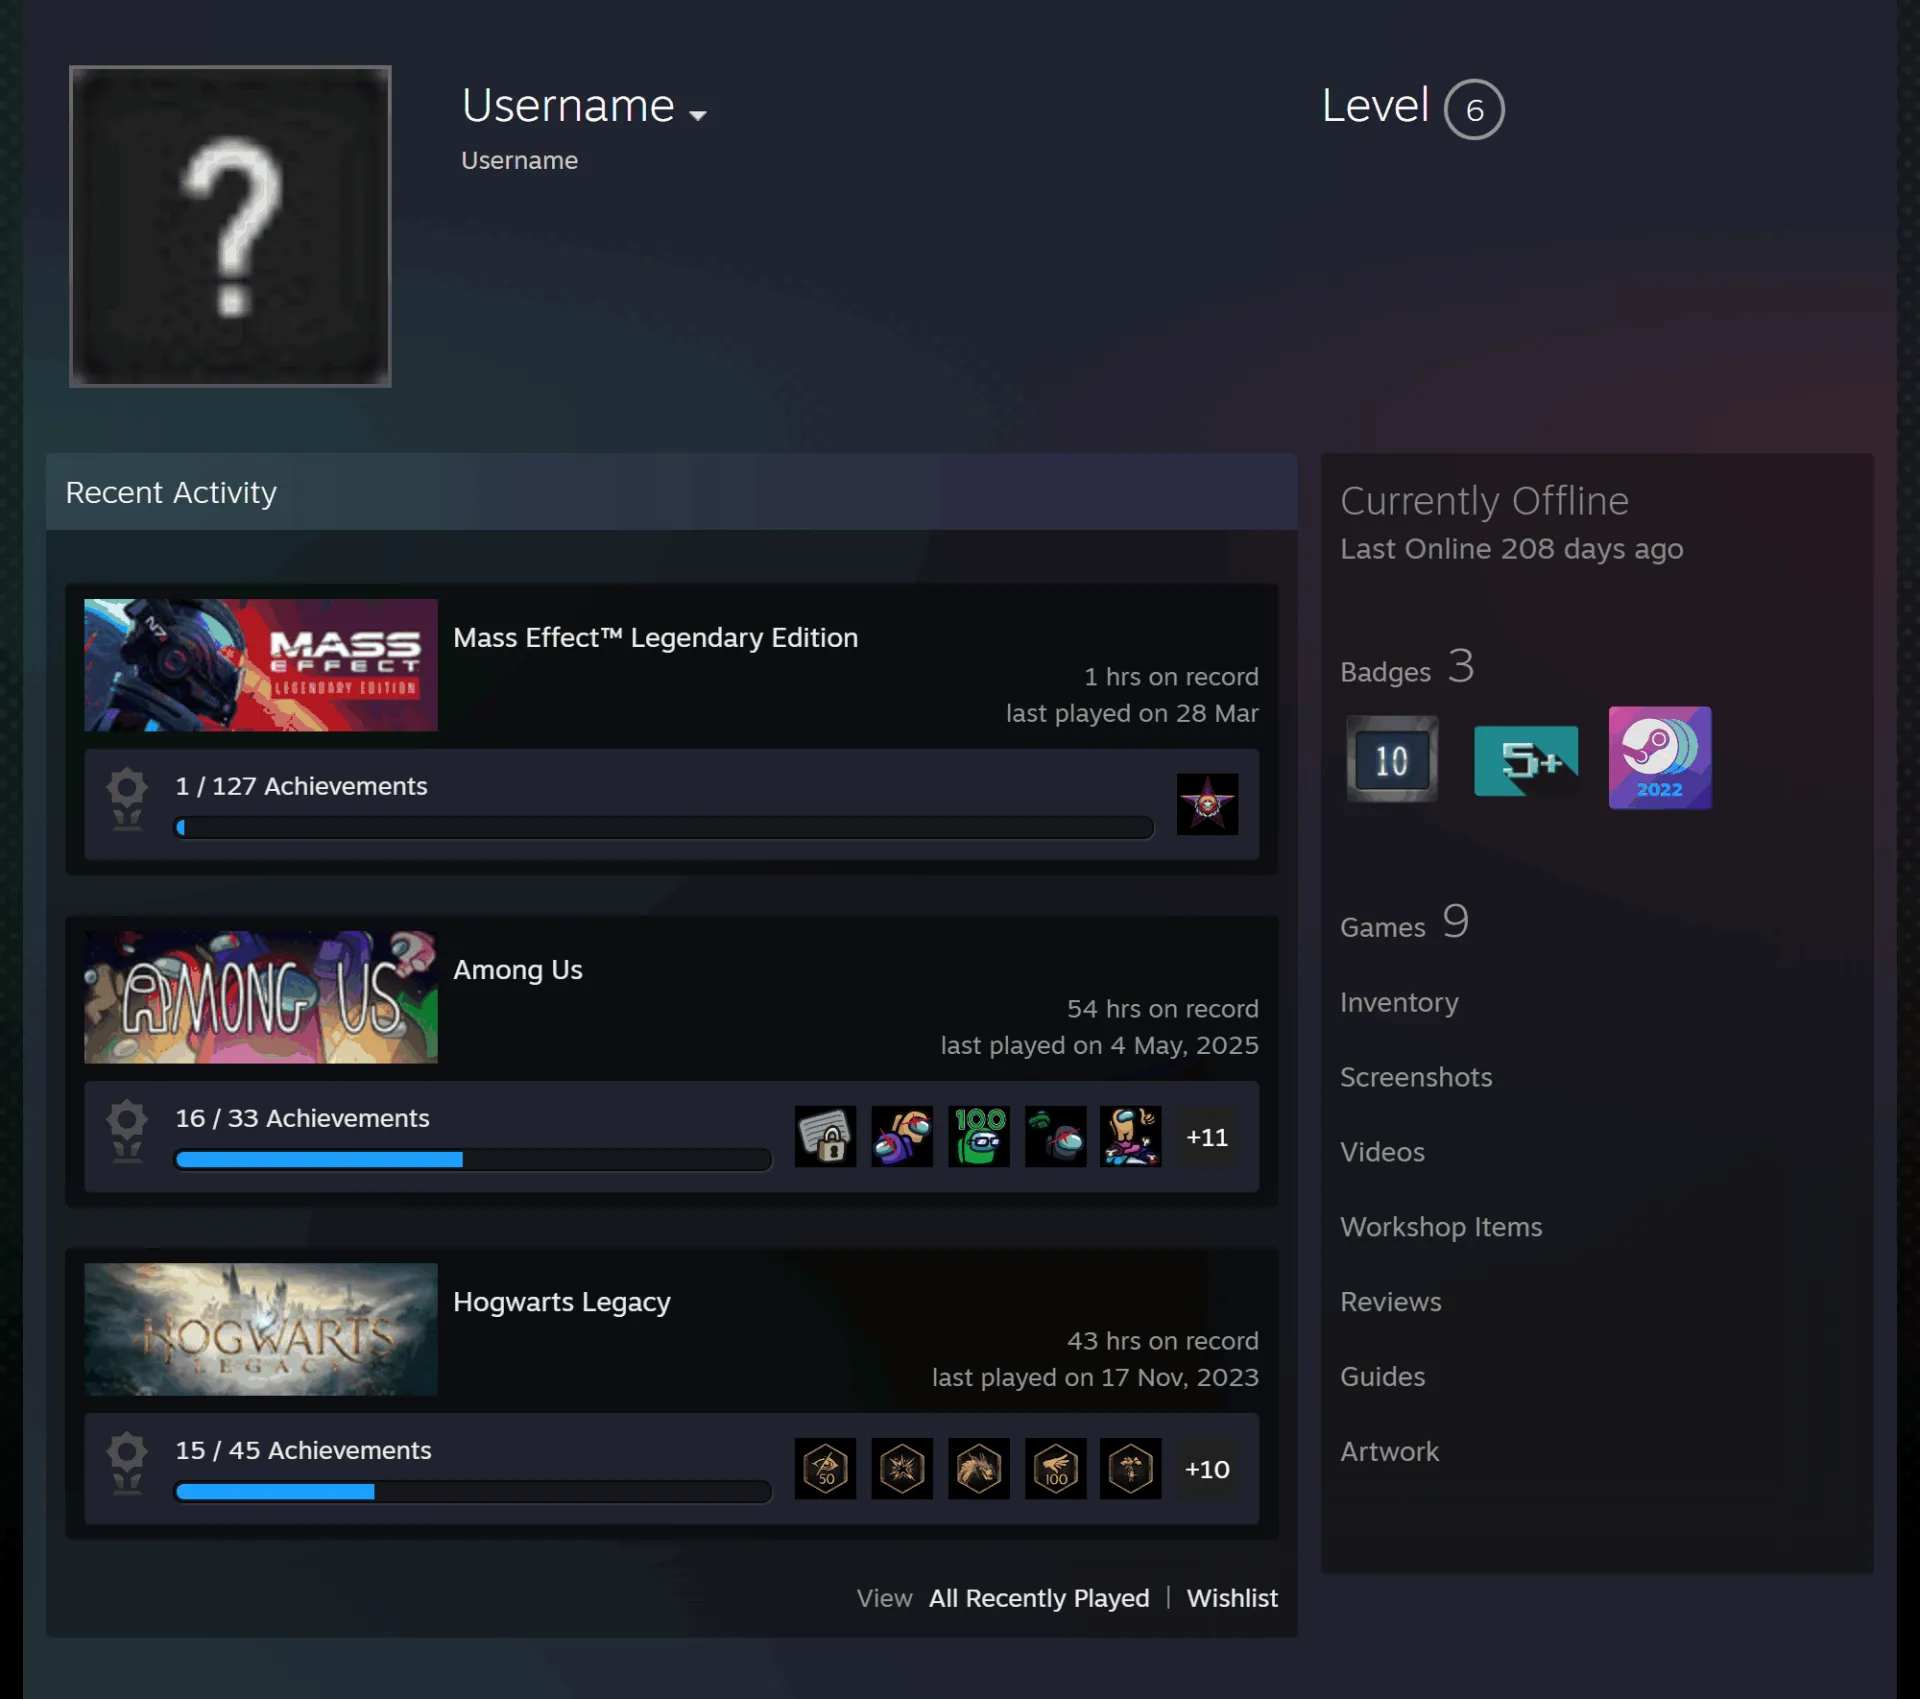The width and height of the screenshot is (1920, 1699).
Task: Click the 1 / 127 Achievements text
Action: (x=301, y=786)
